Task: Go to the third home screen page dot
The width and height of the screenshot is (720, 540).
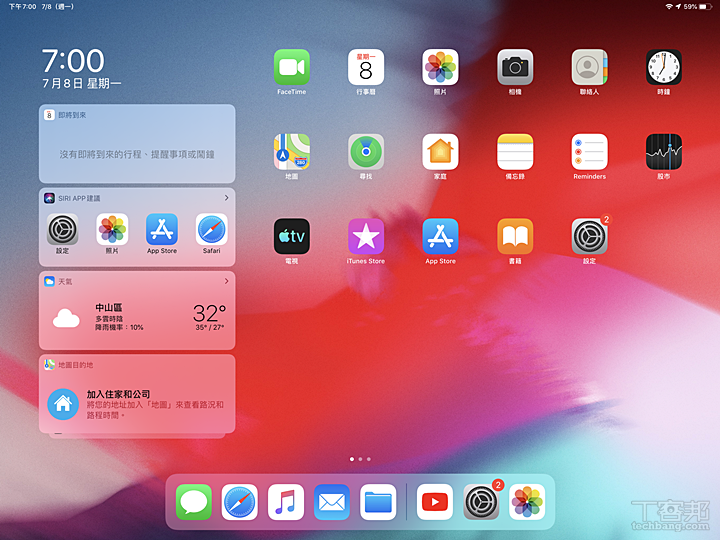Action: point(369,459)
